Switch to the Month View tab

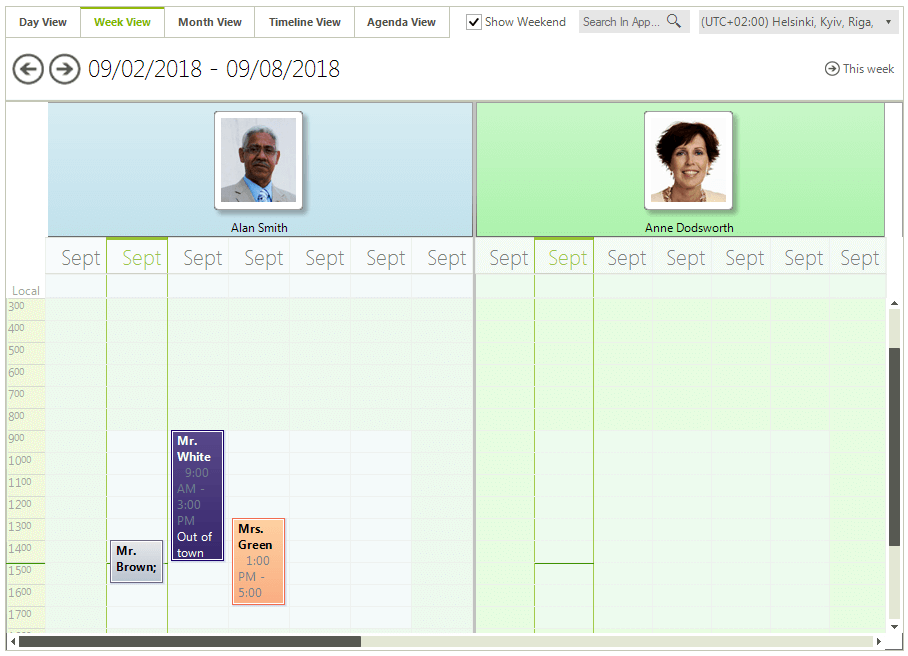pos(209,21)
